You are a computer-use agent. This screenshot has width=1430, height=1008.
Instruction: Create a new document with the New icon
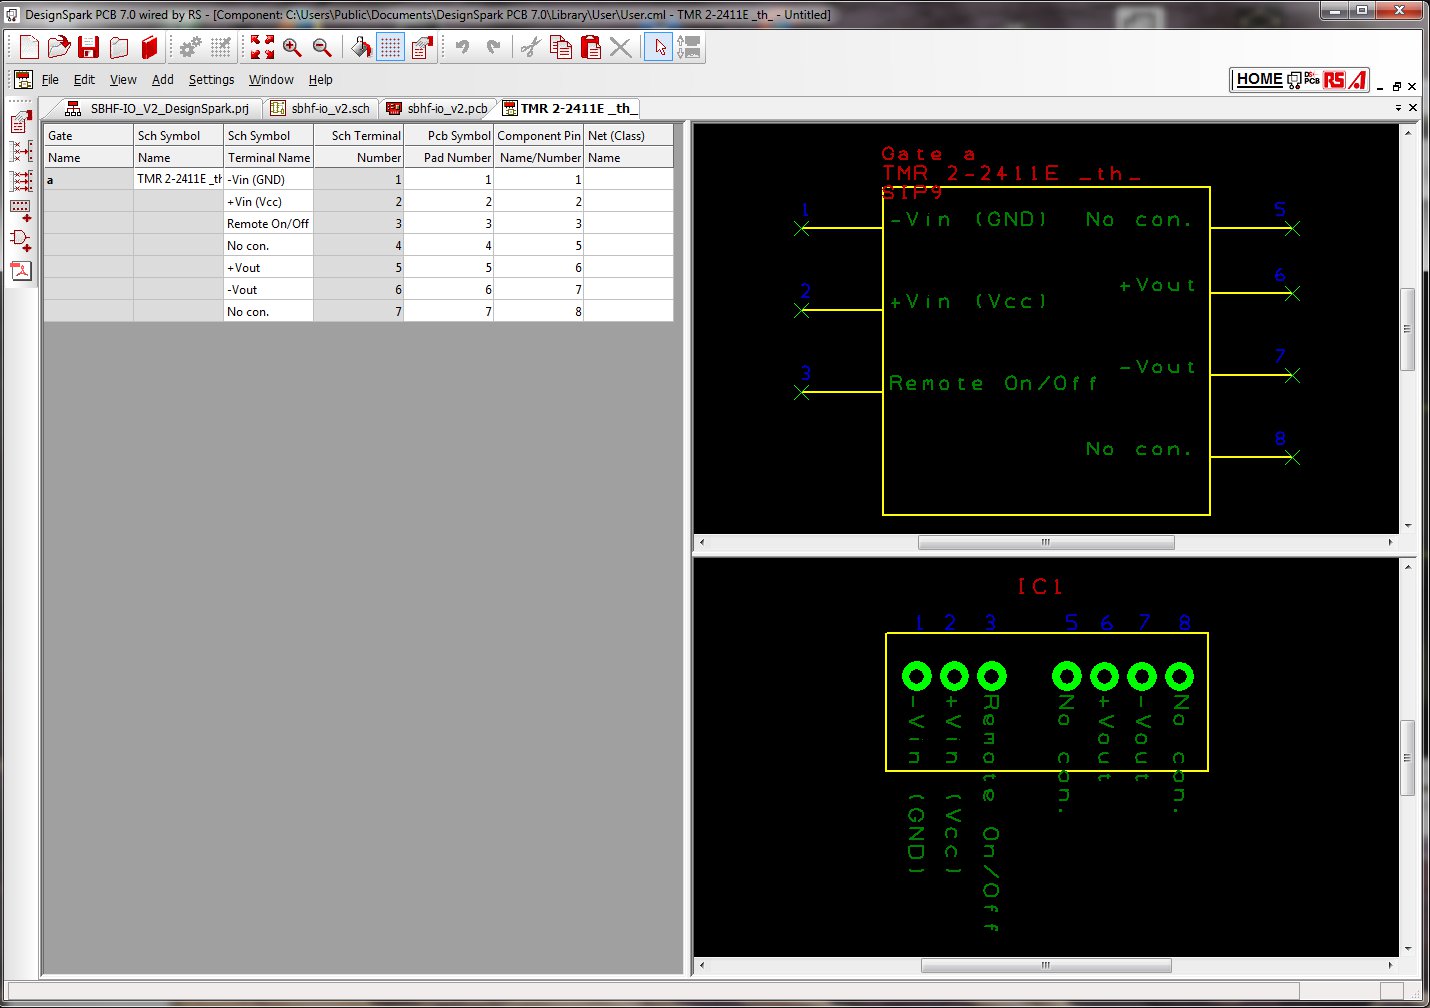point(29,47)
